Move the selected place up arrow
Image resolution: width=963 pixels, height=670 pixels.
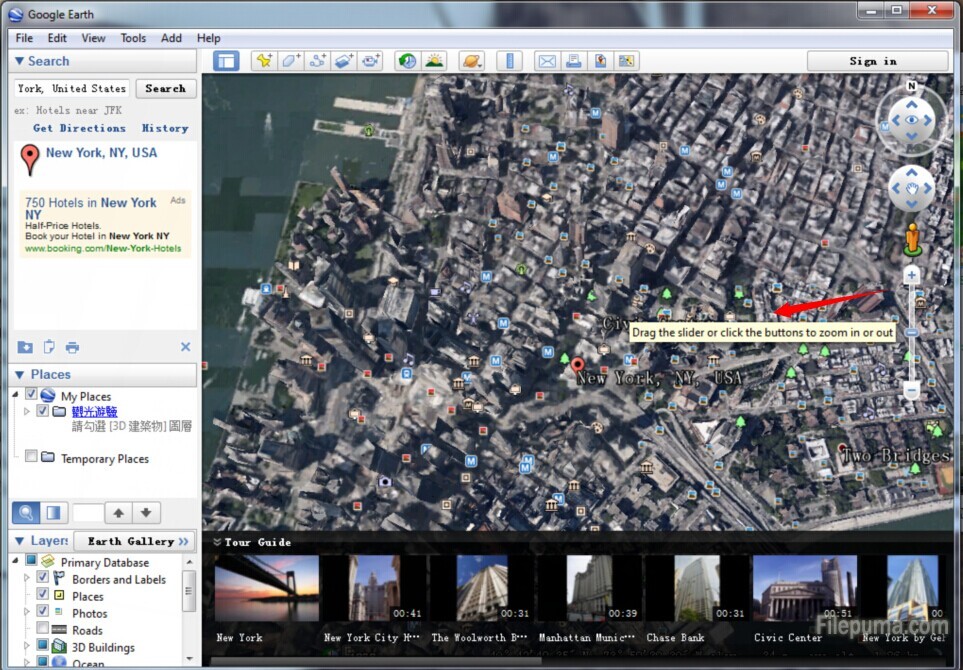(x=119, y=513)
